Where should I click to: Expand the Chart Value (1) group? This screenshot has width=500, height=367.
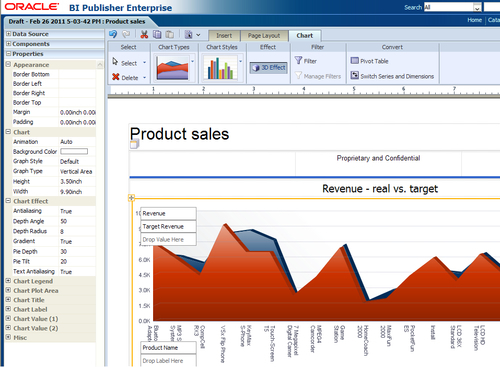[x=8, y=318]
